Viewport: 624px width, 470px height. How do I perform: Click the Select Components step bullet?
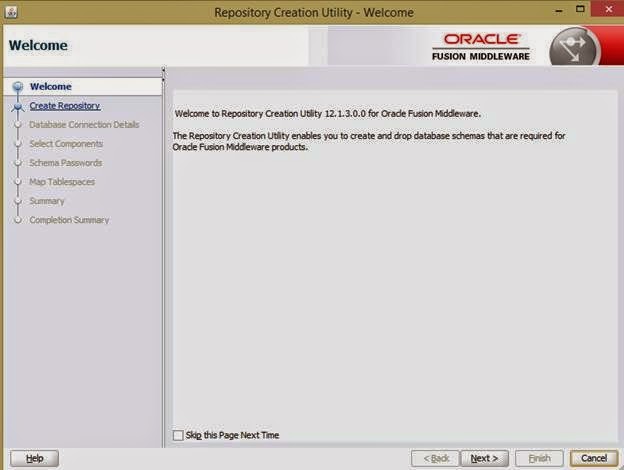click(18, 144)
